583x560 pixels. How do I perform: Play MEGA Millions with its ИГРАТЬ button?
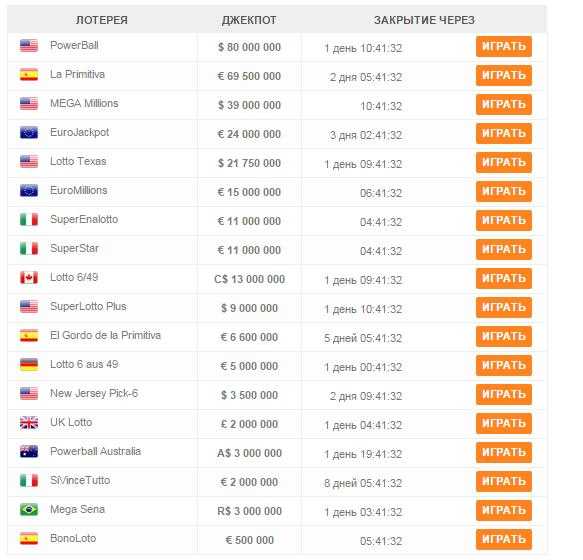click(x=504, y=104)
